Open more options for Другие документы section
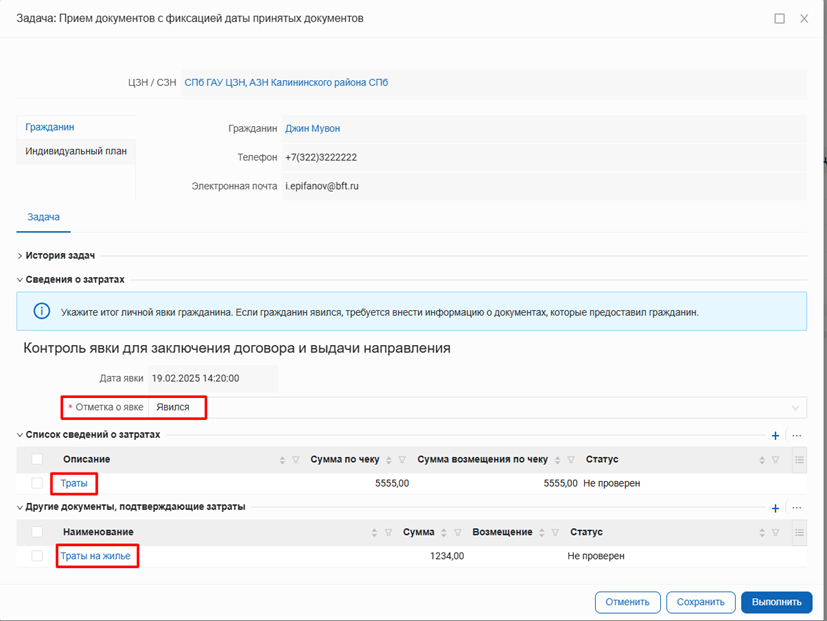827x621 pixels. (796, 508)
